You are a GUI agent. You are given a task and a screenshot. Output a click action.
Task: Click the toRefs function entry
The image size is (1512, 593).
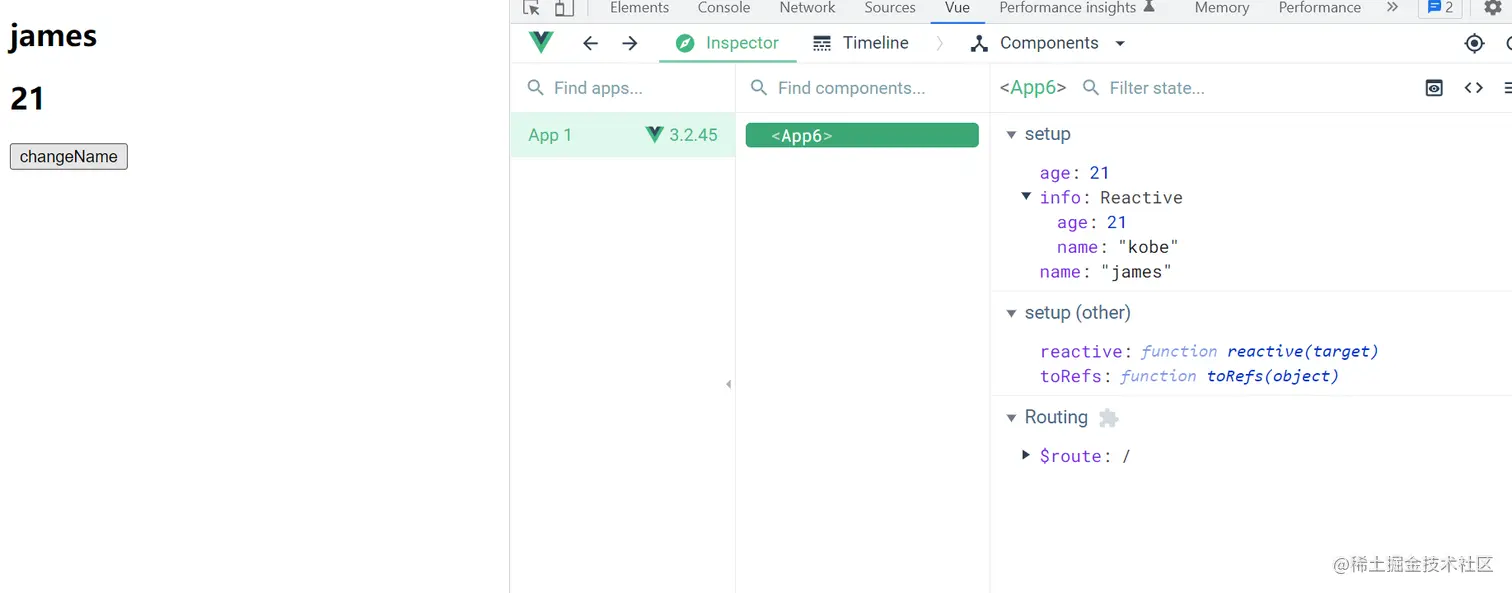coord(1189,376)
